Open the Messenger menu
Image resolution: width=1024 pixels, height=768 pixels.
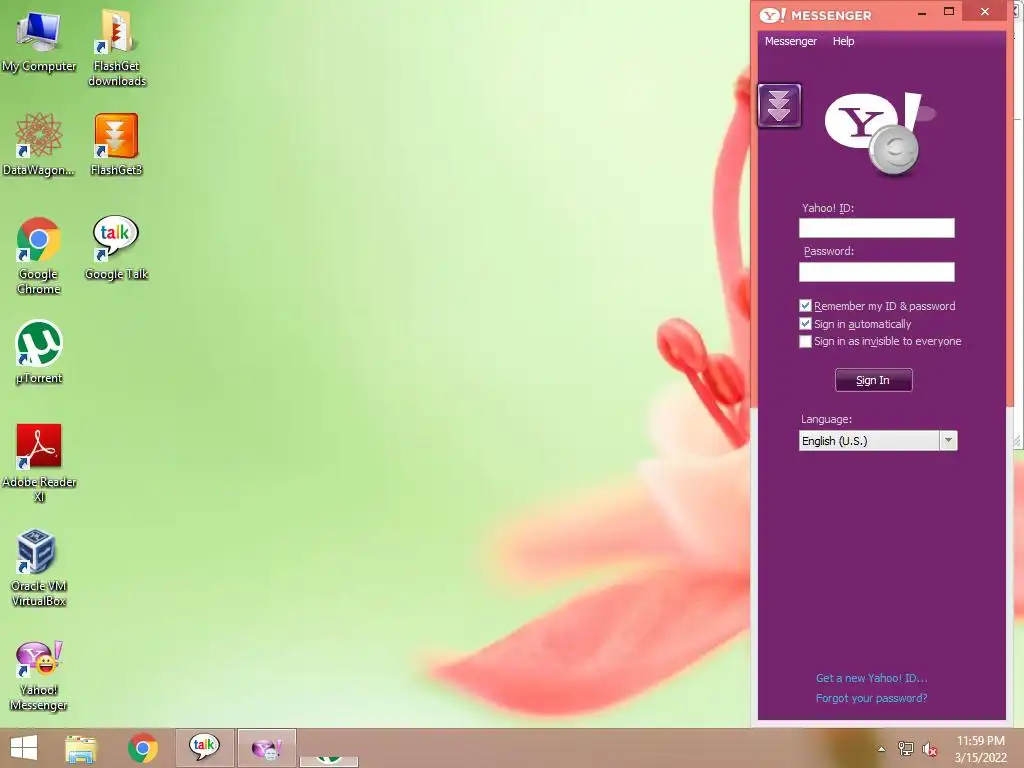pyautogui.click(x=790, y=41)
